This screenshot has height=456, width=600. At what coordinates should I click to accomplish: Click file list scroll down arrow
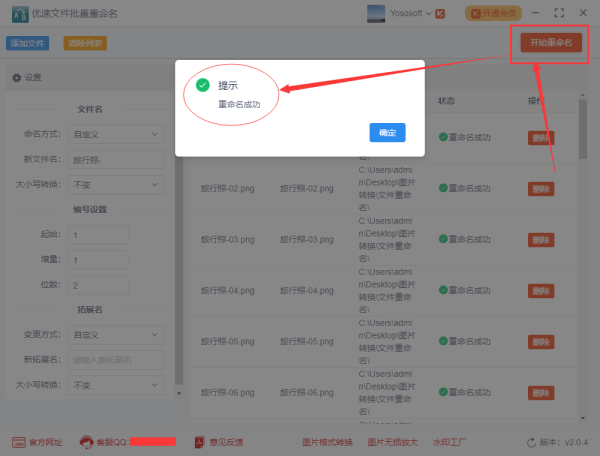click(583, 418)
